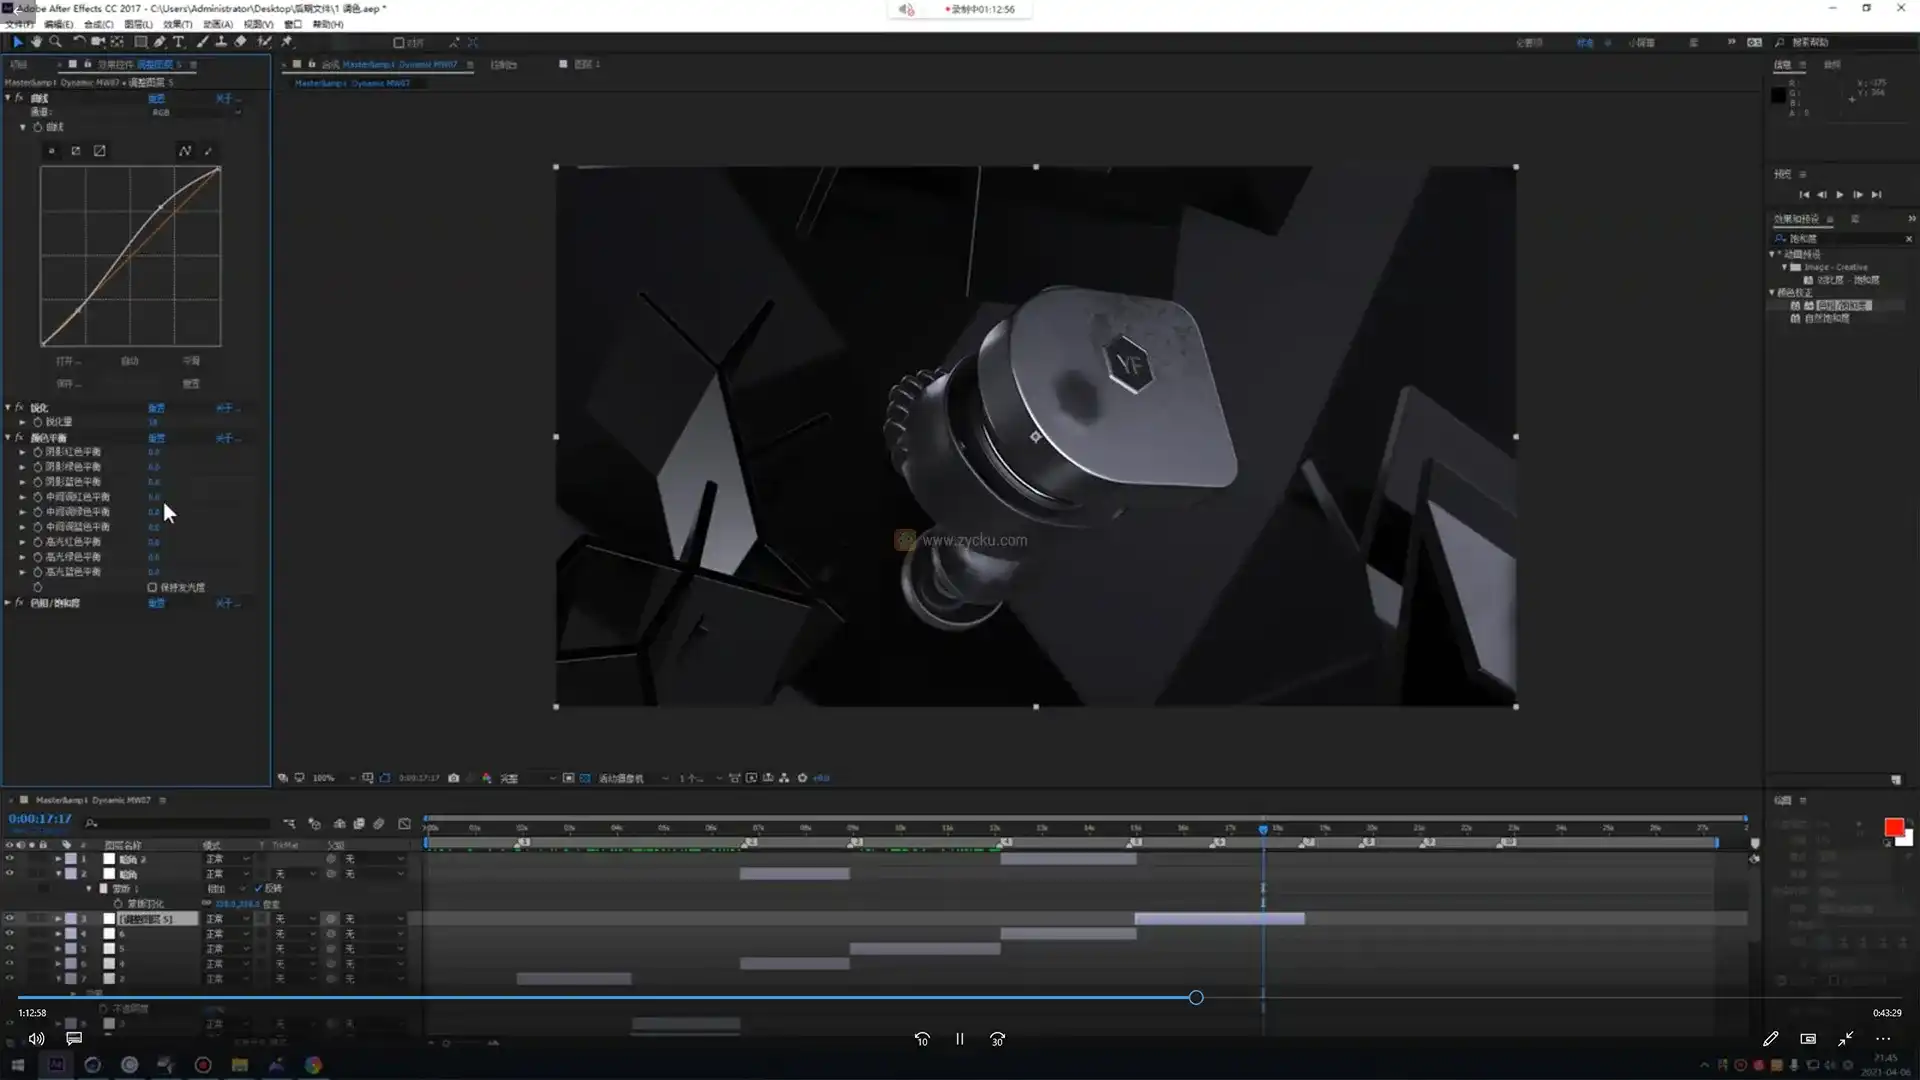Expand the 色相/饱和度 effect
1920x1080 pixels.
click(8, 603)
